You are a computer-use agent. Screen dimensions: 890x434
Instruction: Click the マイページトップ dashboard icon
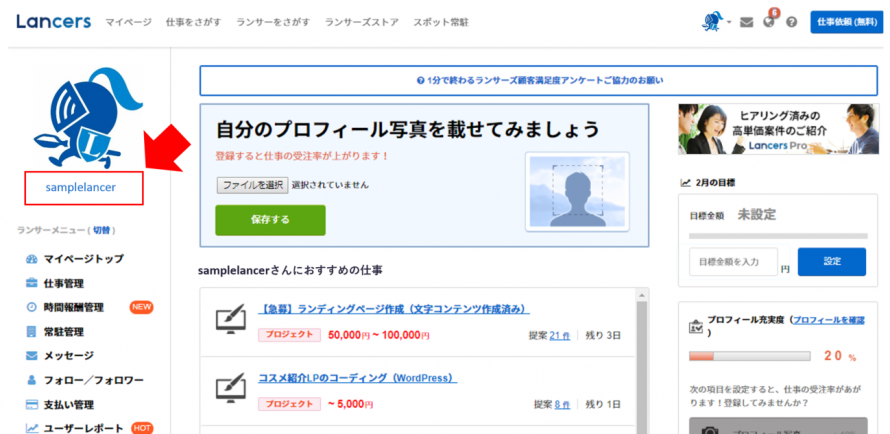pyautogui.click(x=31, y=259)
